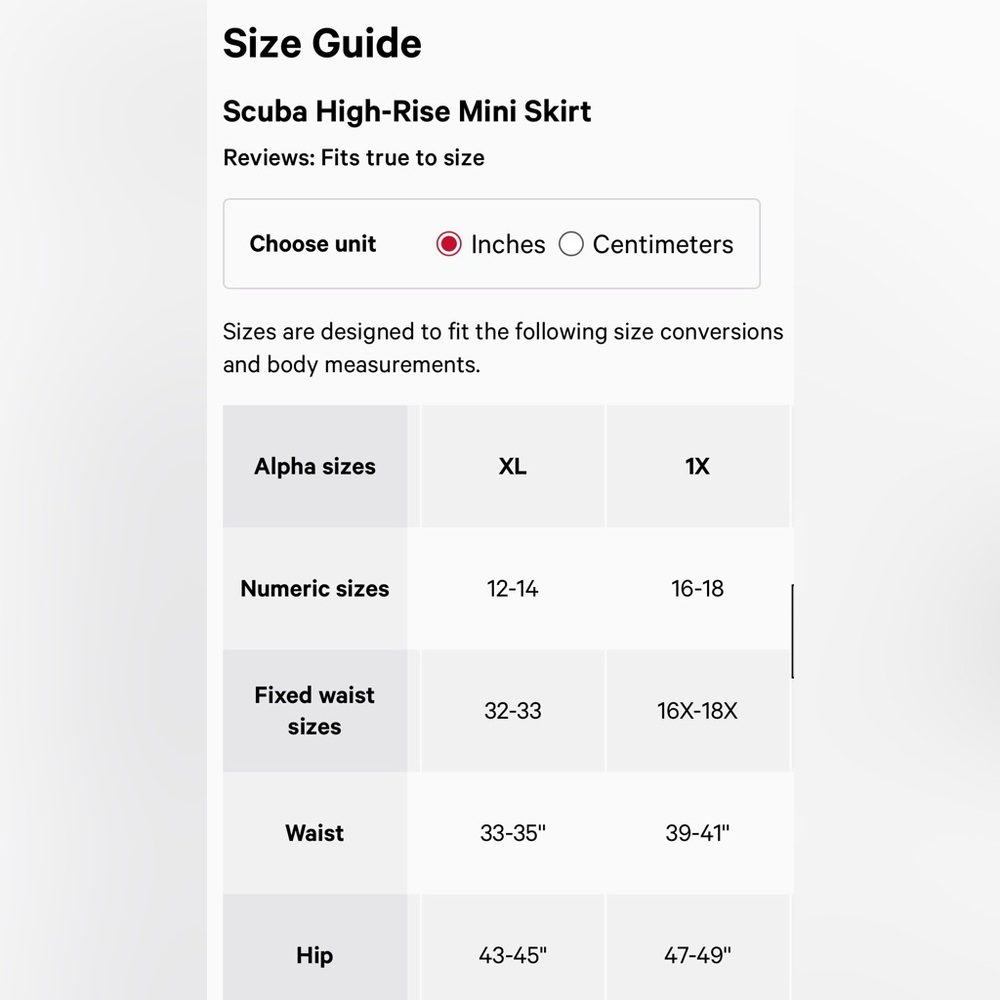Click the vertical scrollbar beside the table

792,631
